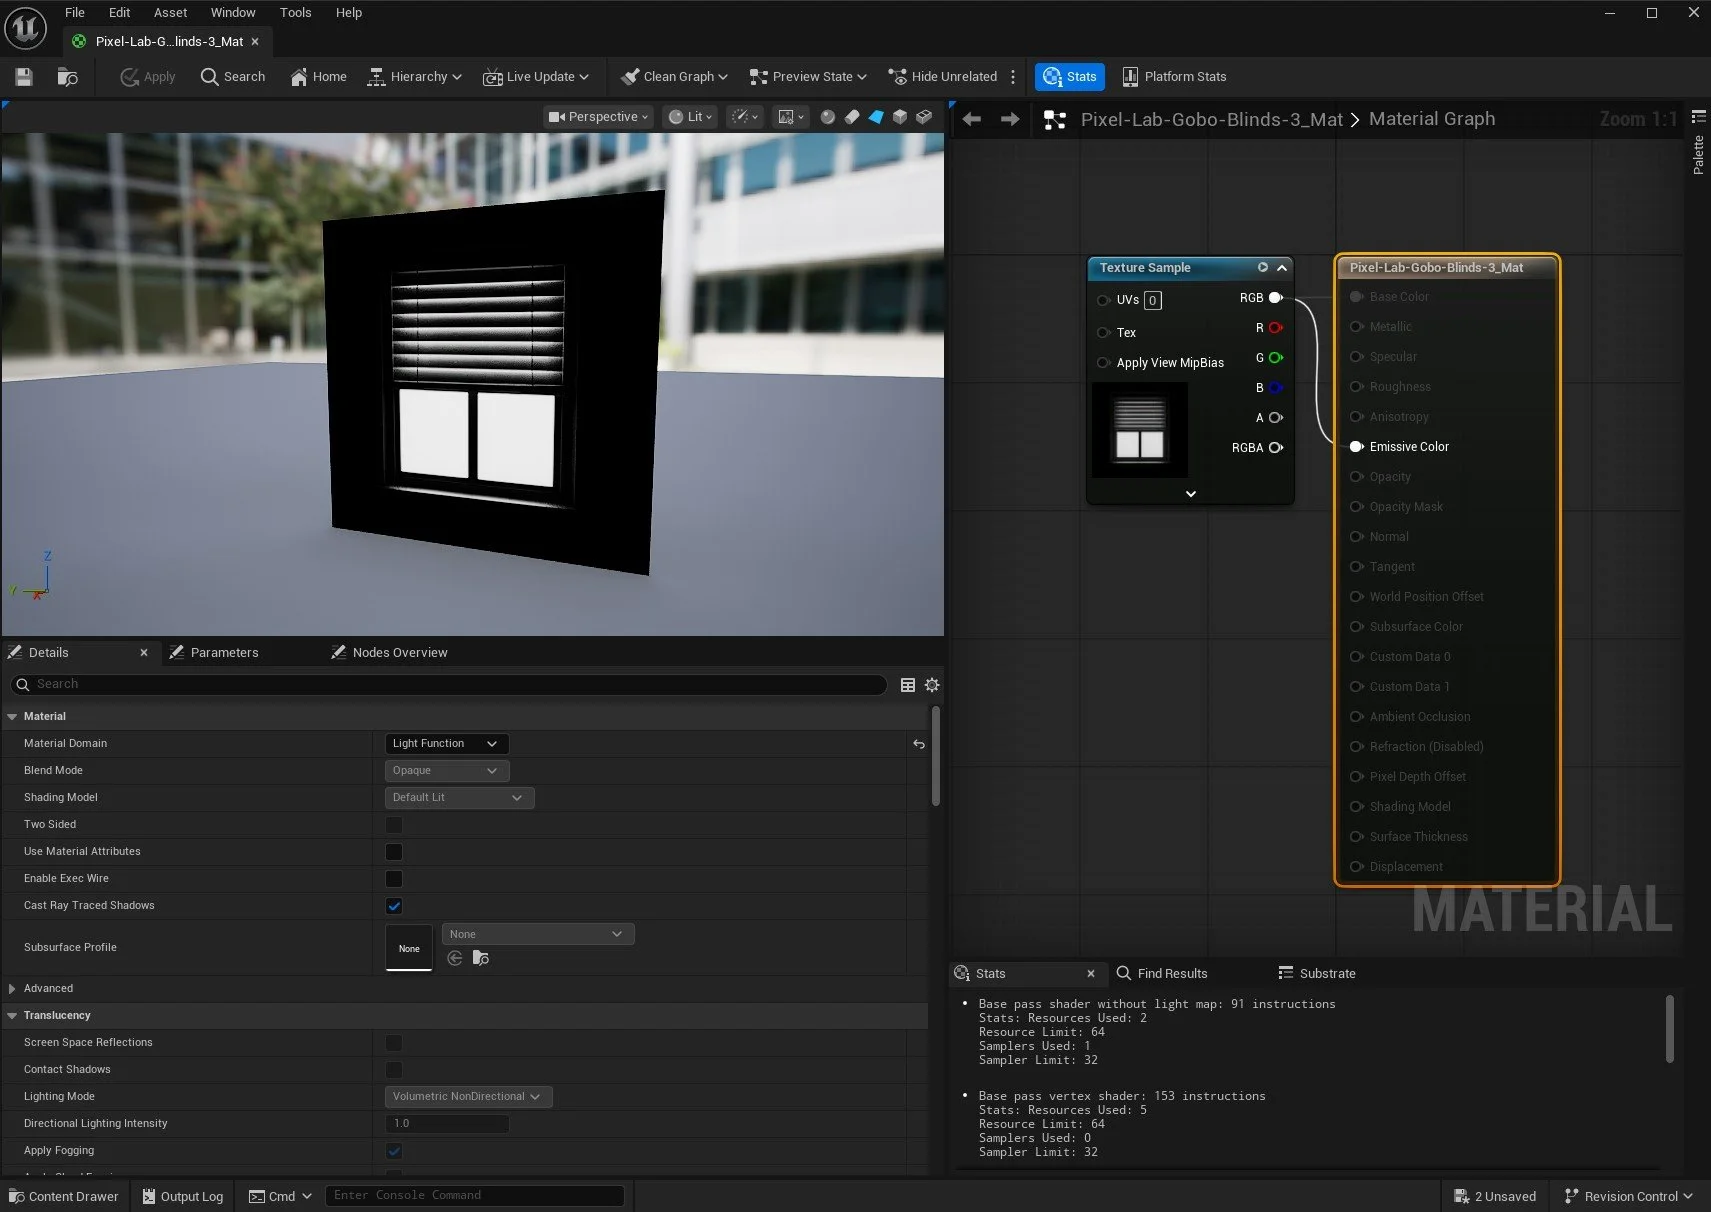The width and height of the screenshot is (1711, 1212).
Task: Reset Material Domain to its default value
Action: pyautogui.click(x=919, y=744)
